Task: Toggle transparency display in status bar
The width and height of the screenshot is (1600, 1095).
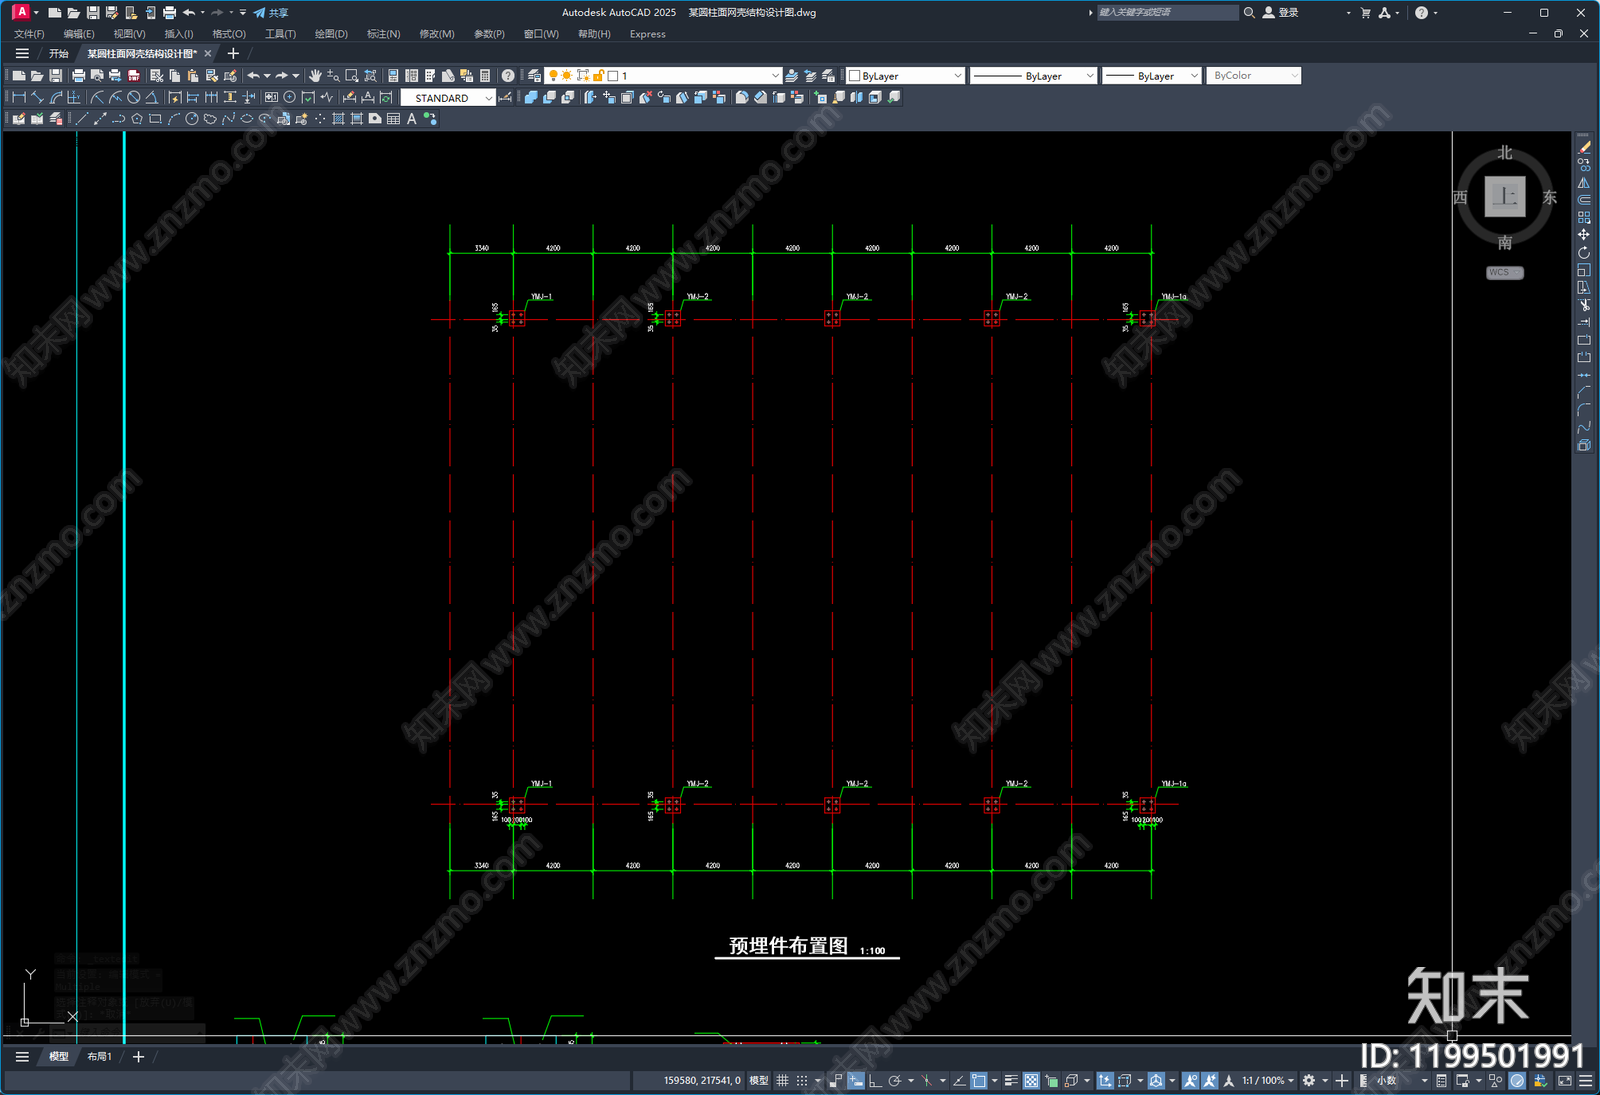Action: point(1031,1081)
